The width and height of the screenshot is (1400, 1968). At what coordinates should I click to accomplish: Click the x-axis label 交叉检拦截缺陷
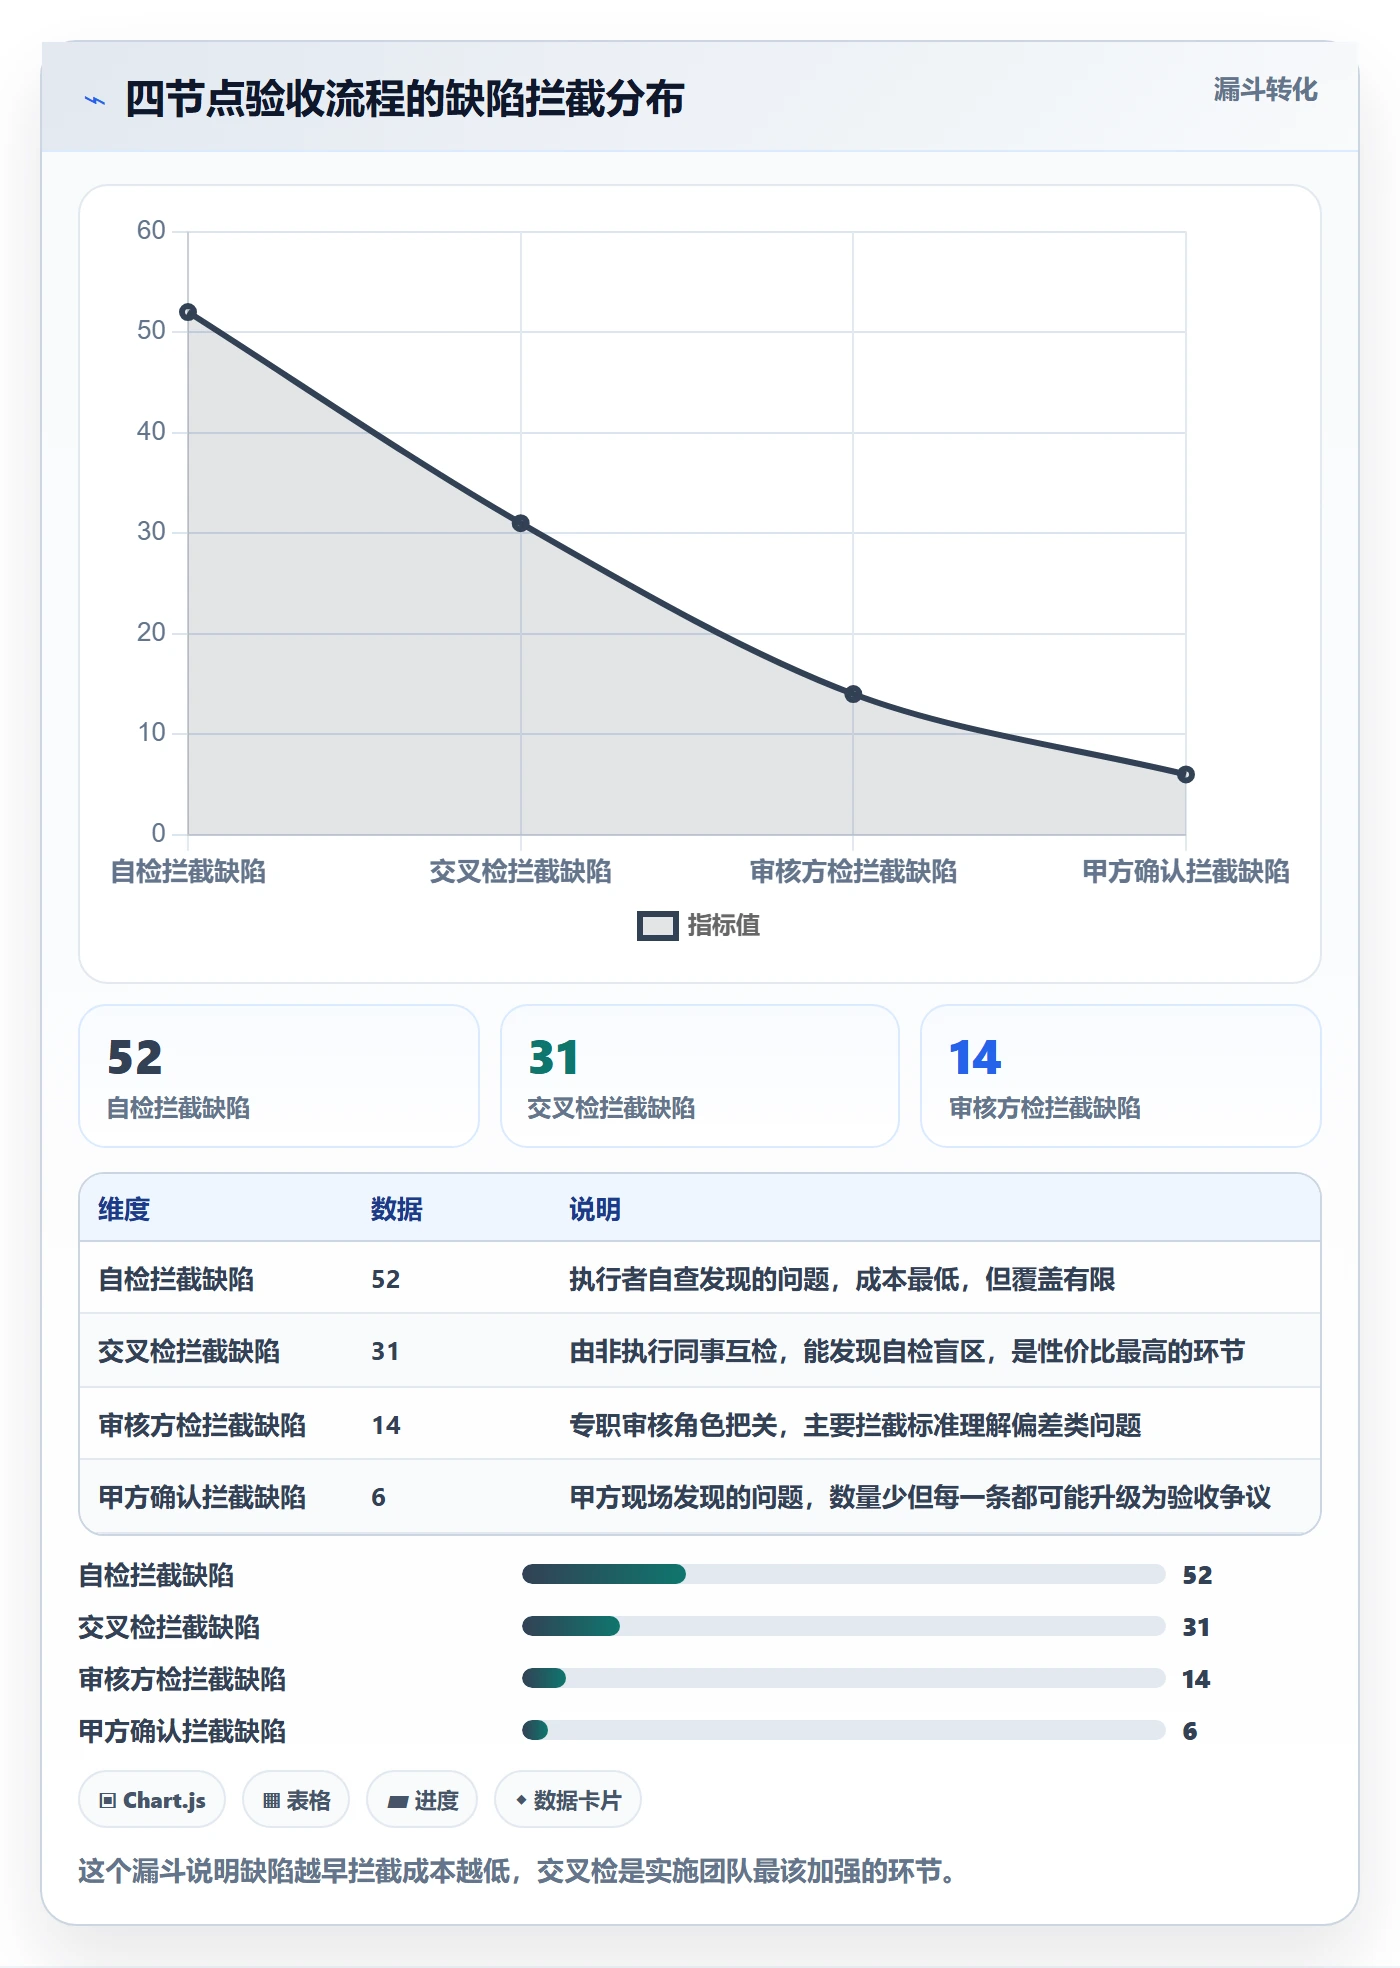(x=521, y=872)
